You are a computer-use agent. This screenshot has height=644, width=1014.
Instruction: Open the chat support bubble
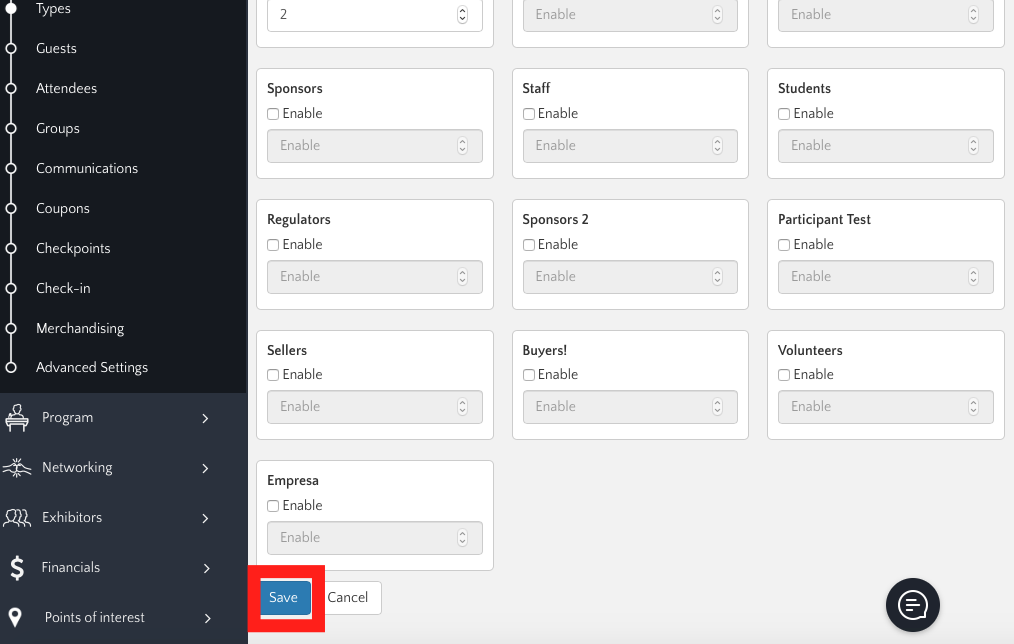tap(912, 605)
